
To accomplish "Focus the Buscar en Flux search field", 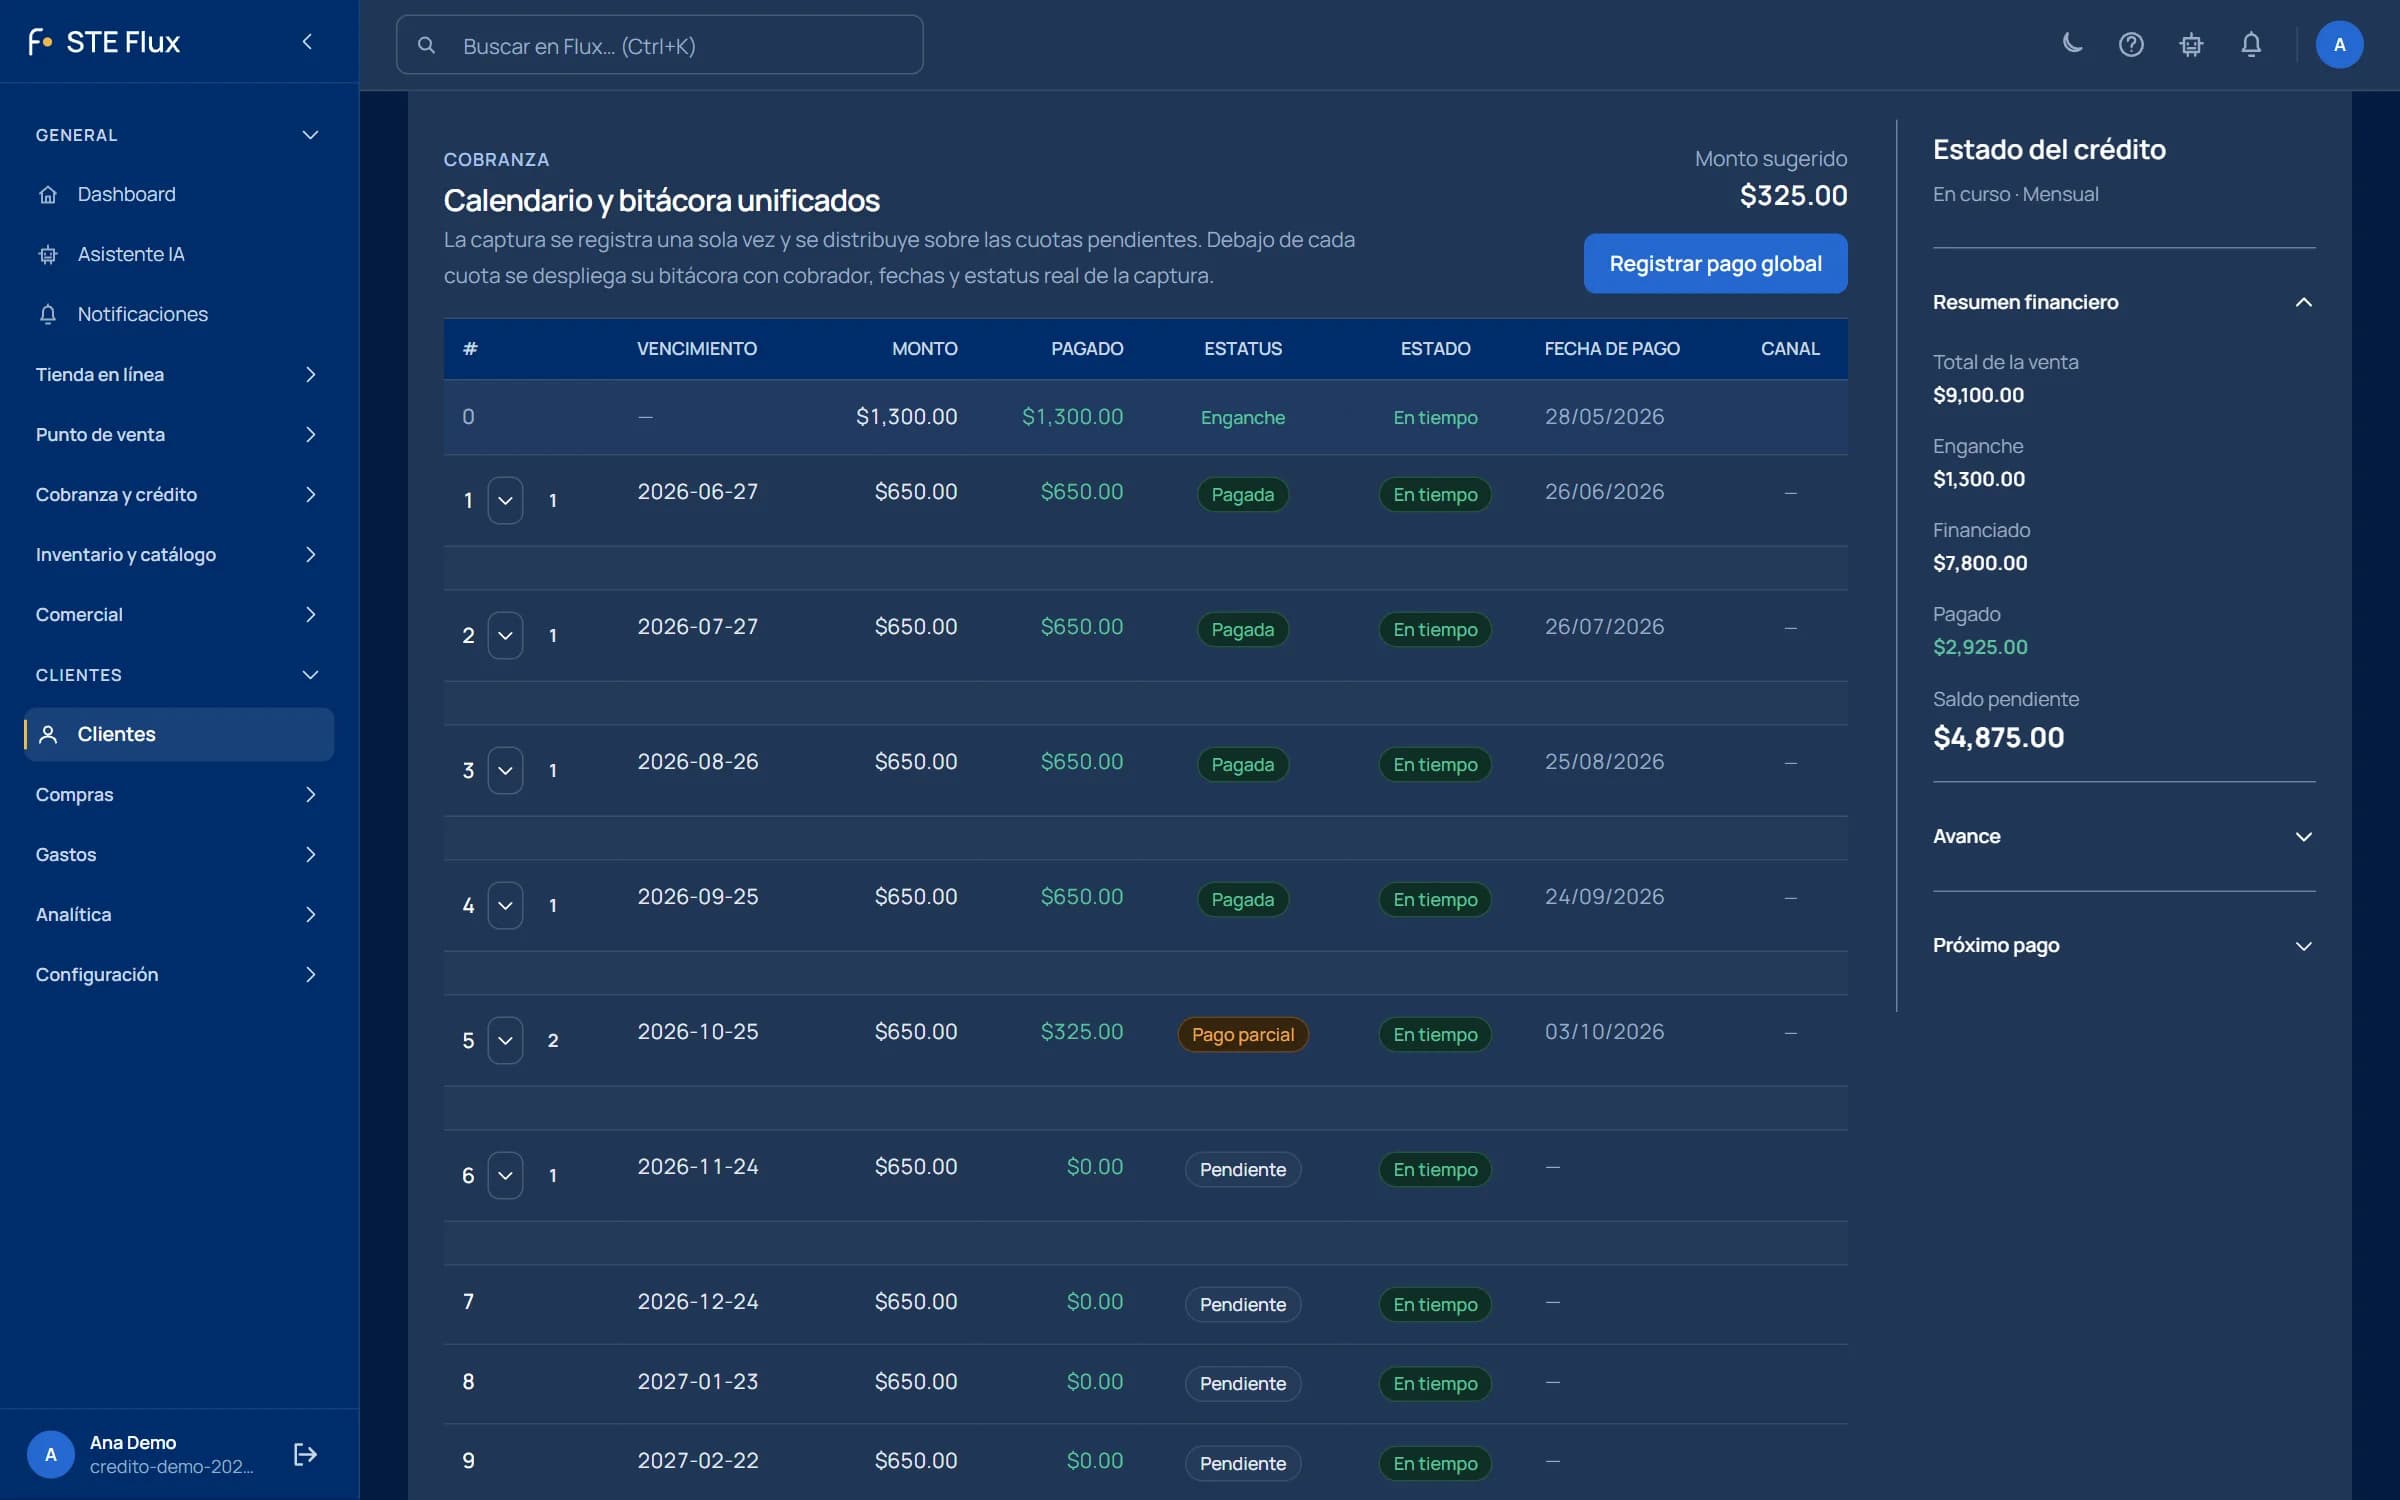I will pos(660,45).
